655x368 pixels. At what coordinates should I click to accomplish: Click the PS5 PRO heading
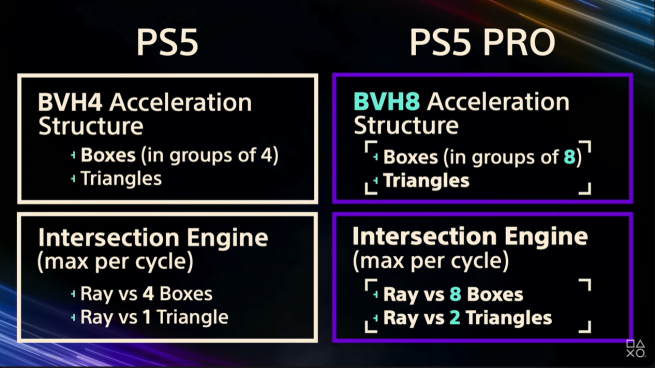click(x=482, y=42)
